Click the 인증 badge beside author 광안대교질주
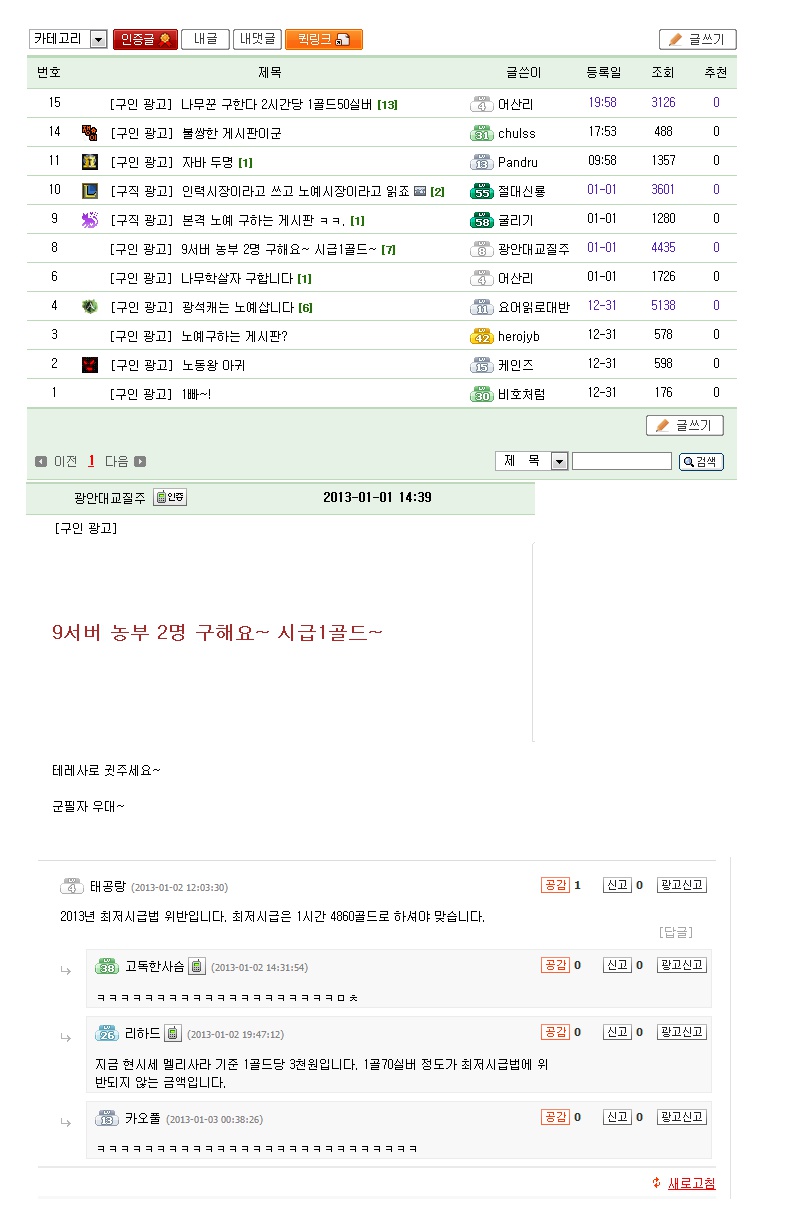This screenshot has width=798, height=1208. point(170,497)
